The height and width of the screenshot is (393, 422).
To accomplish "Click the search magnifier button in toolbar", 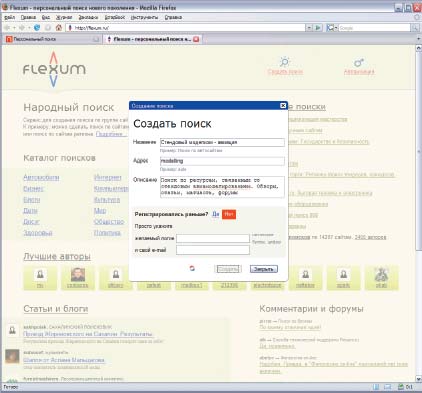I will pos(415,28).
